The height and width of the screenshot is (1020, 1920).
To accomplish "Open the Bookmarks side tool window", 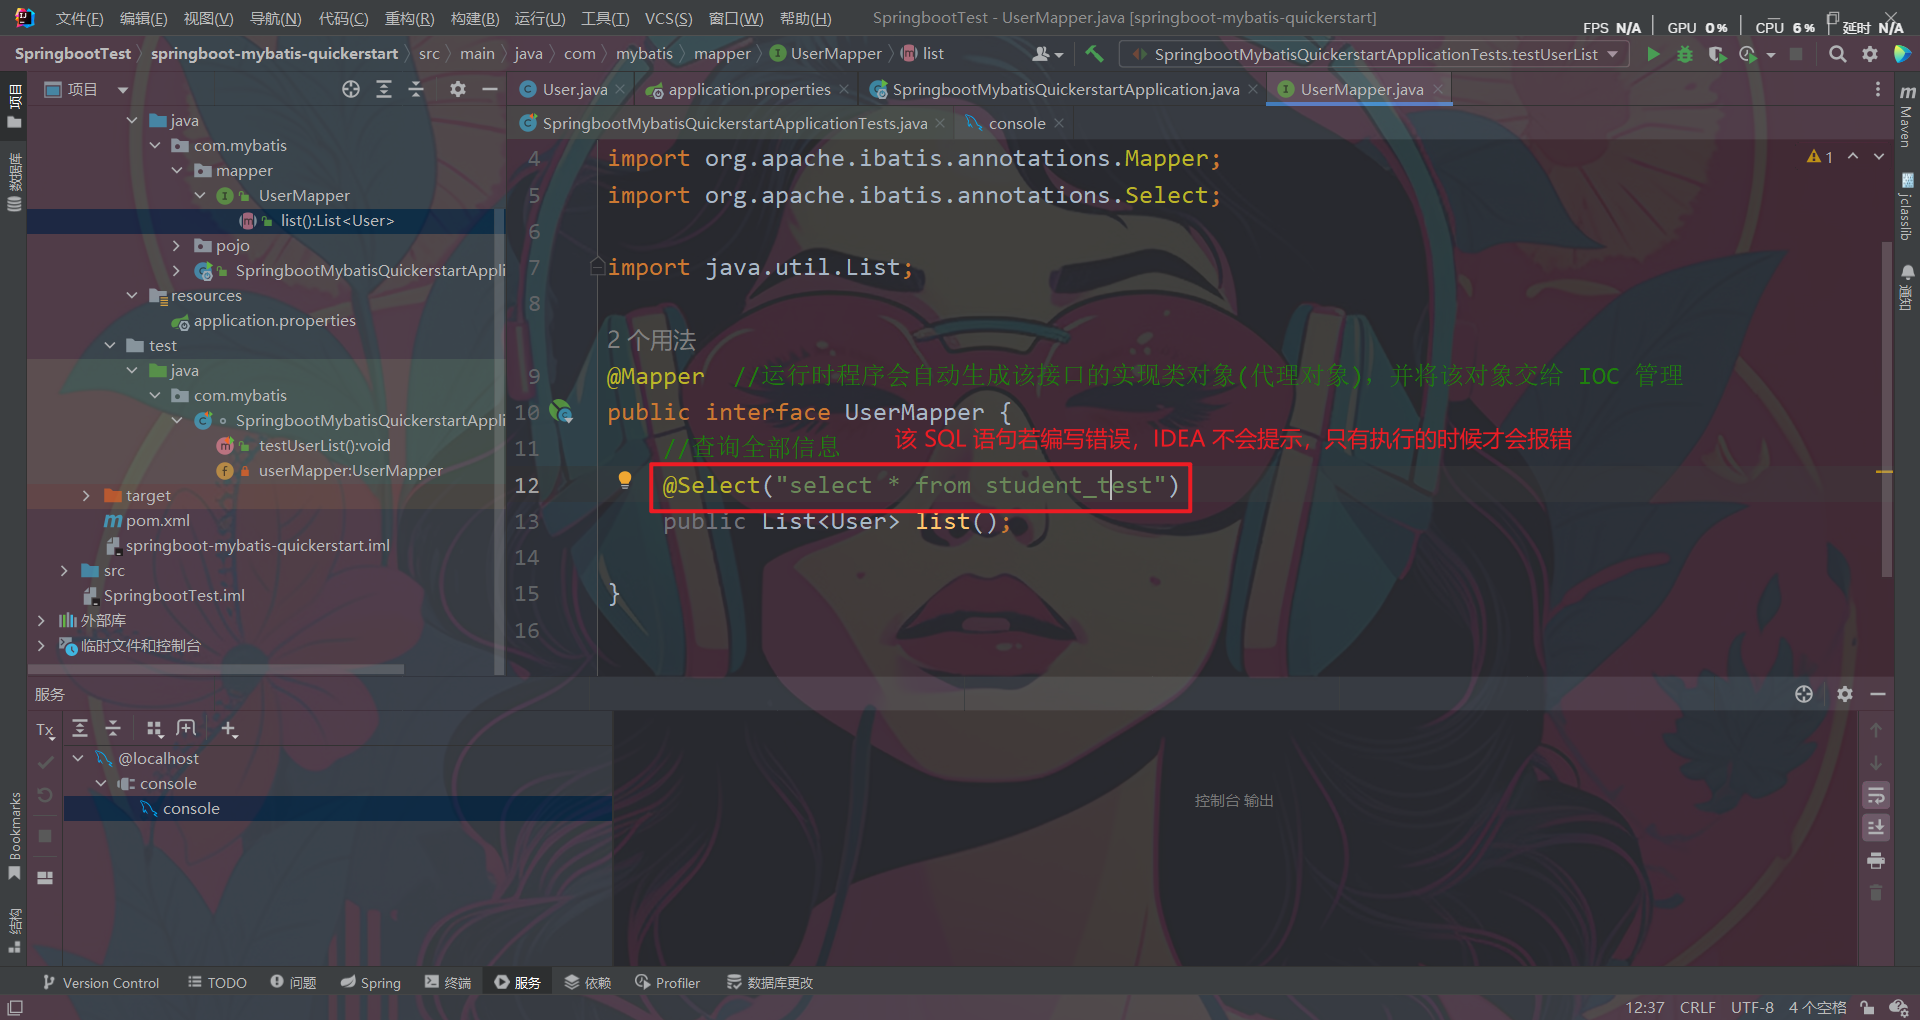I will (14, 836).
